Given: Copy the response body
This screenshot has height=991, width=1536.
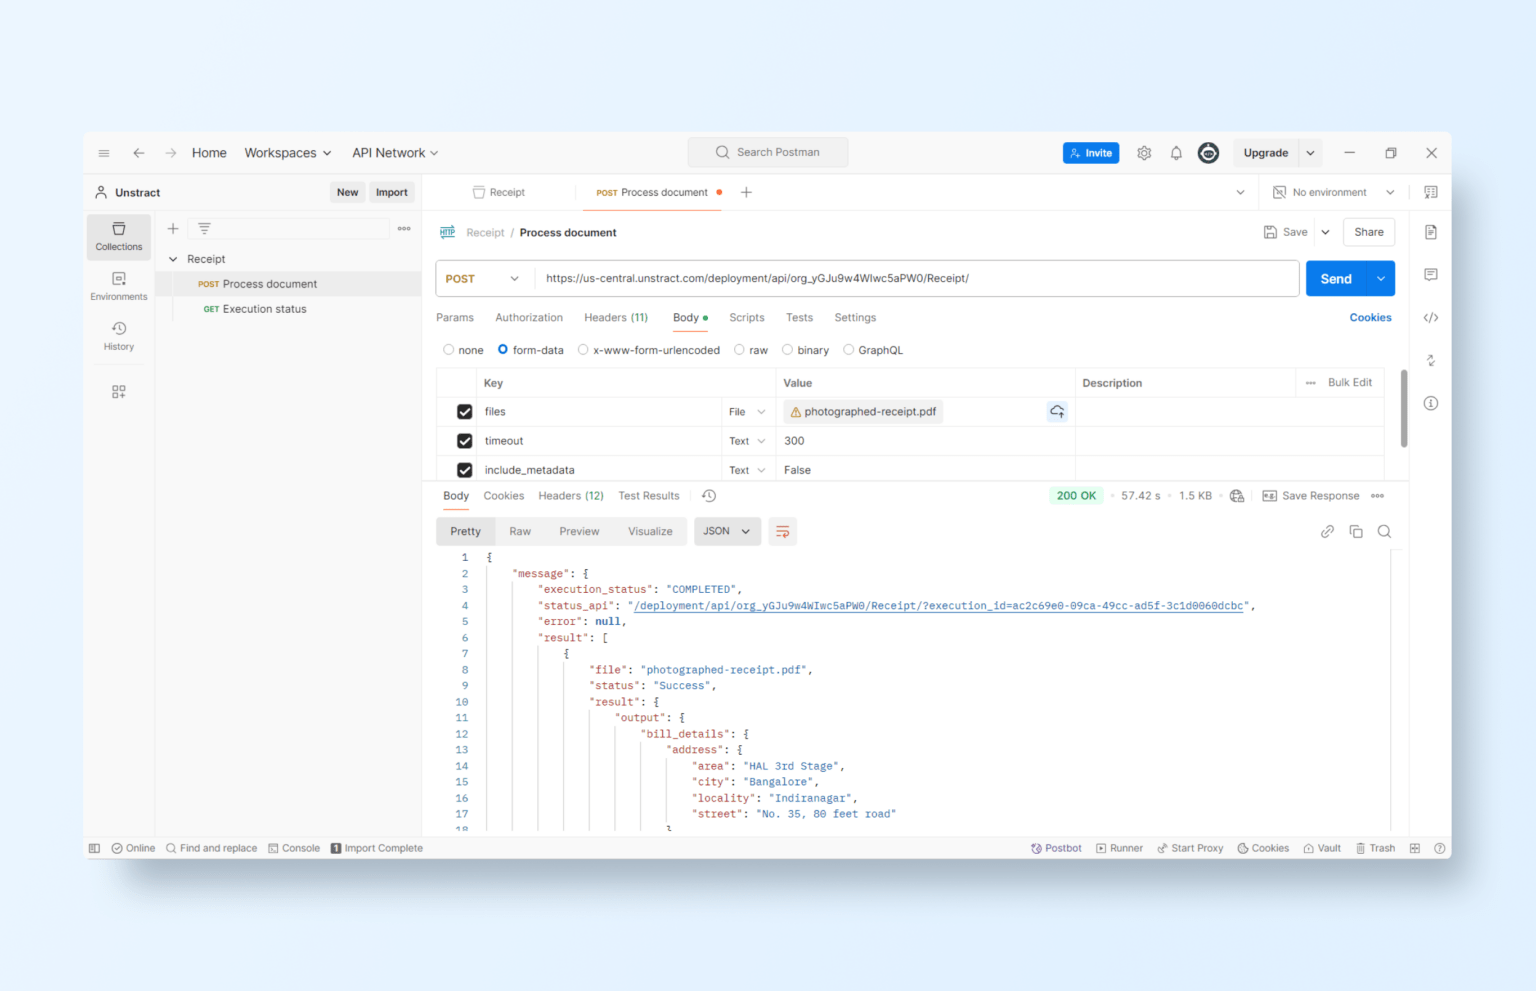Looking at the screenshot, I should [1356, 531].
